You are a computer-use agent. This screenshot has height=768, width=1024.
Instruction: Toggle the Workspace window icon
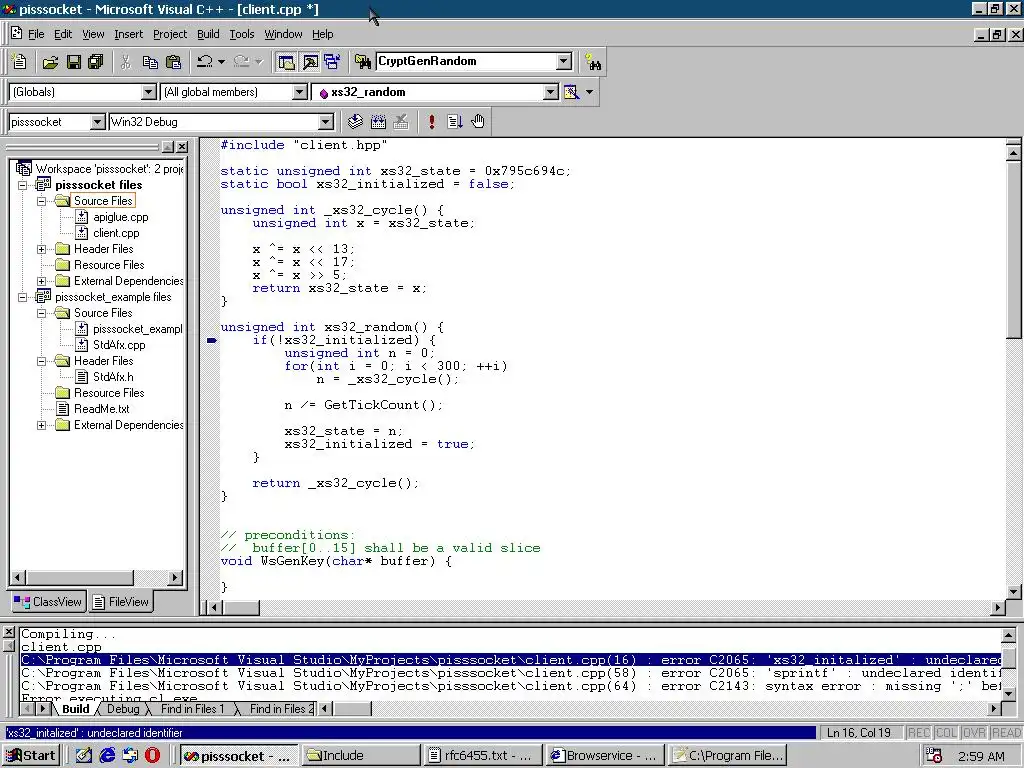[x=286, y=62]
